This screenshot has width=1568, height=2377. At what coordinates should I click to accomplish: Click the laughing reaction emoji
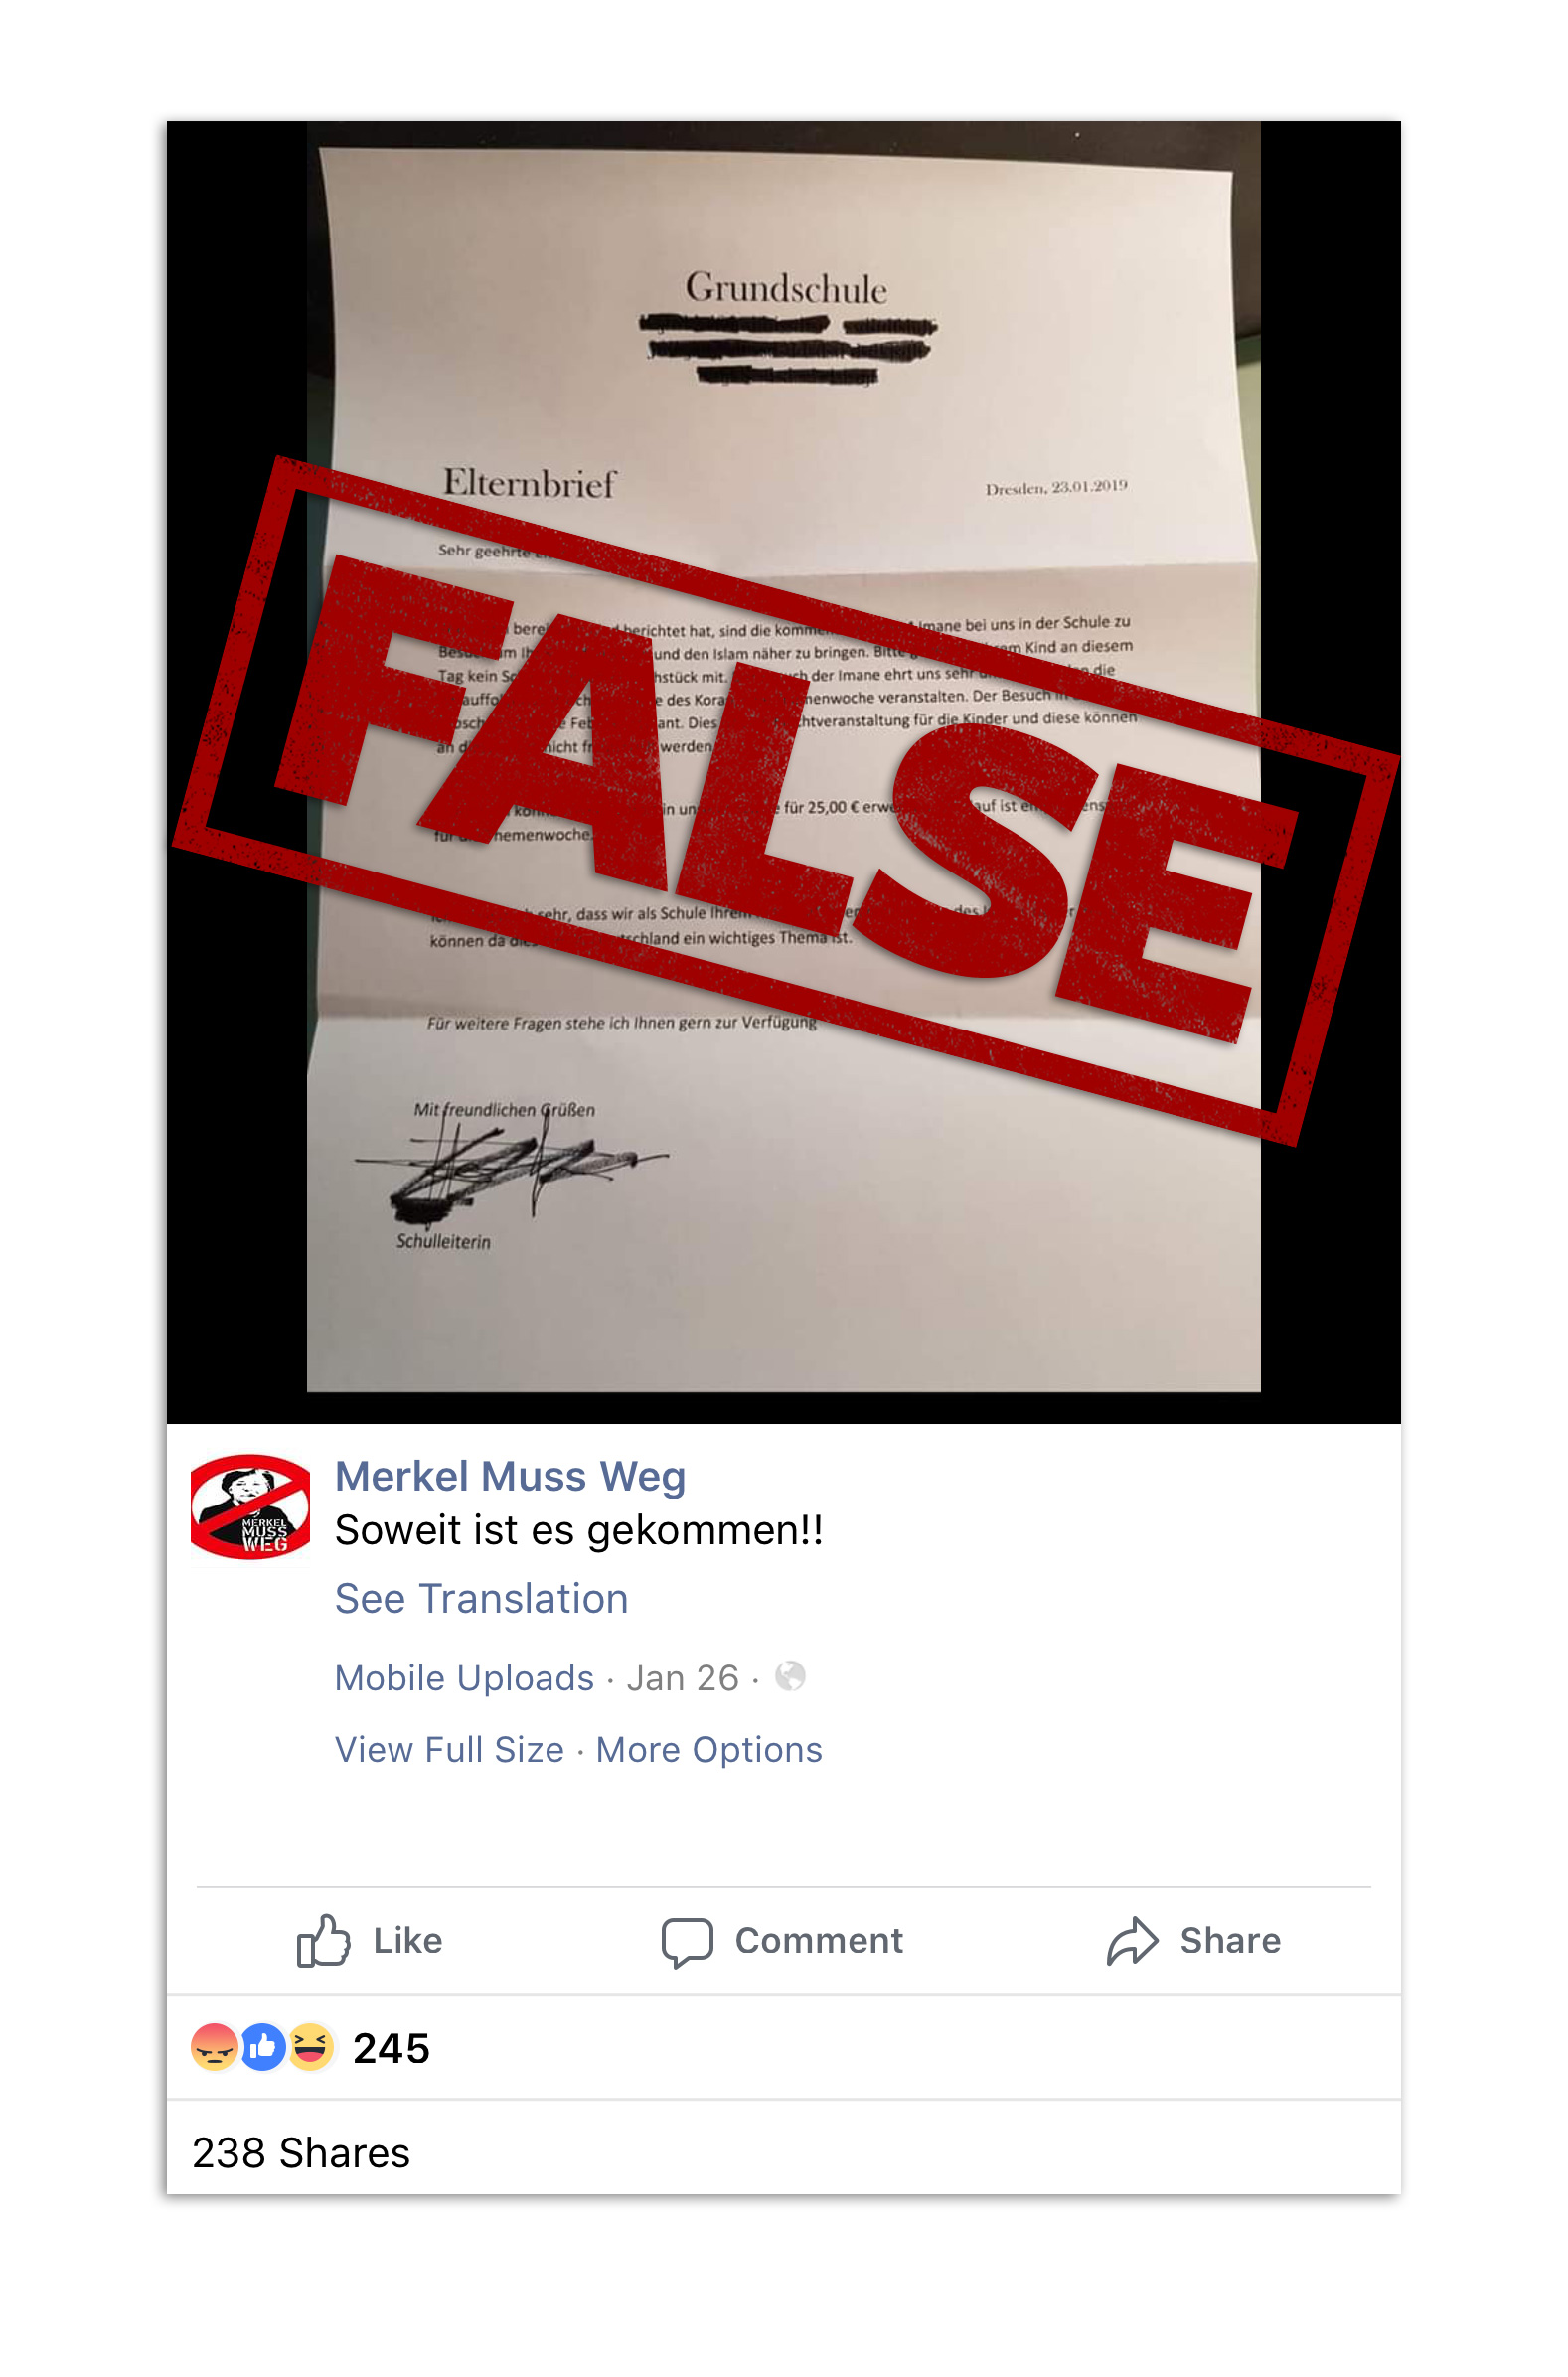(311, 2047)
